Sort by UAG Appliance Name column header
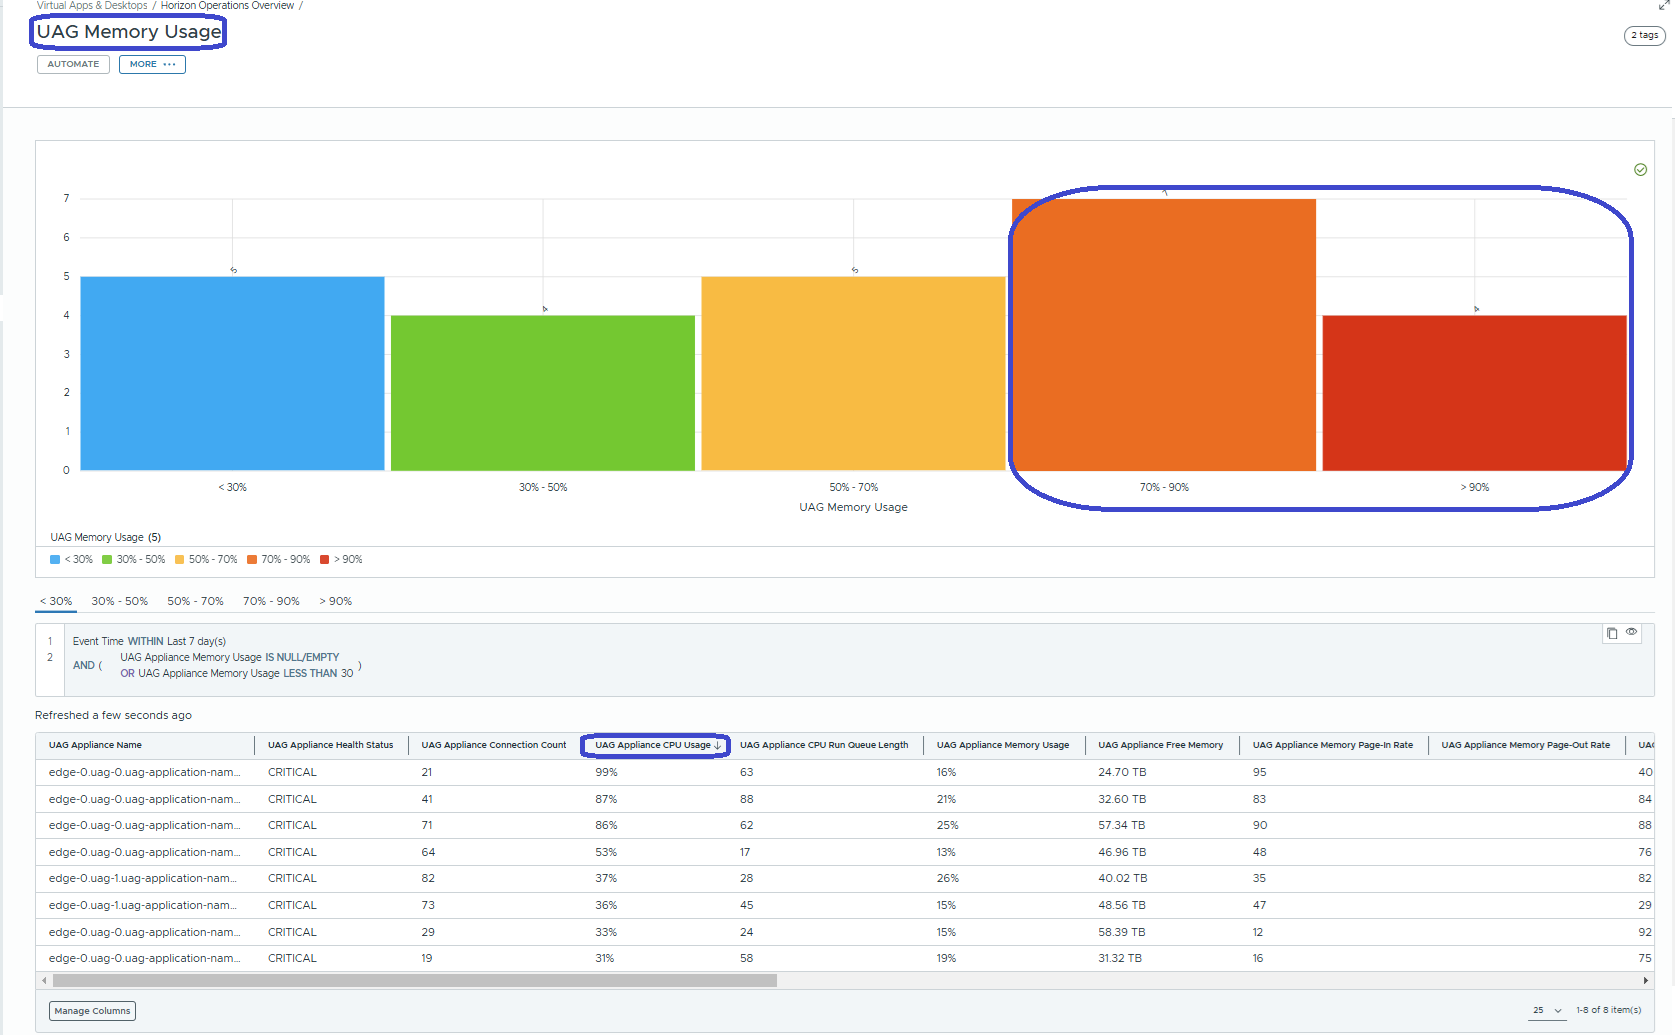Image resolution: width=1675 pixels, height=1035 pixels. [x=95, y=745]
